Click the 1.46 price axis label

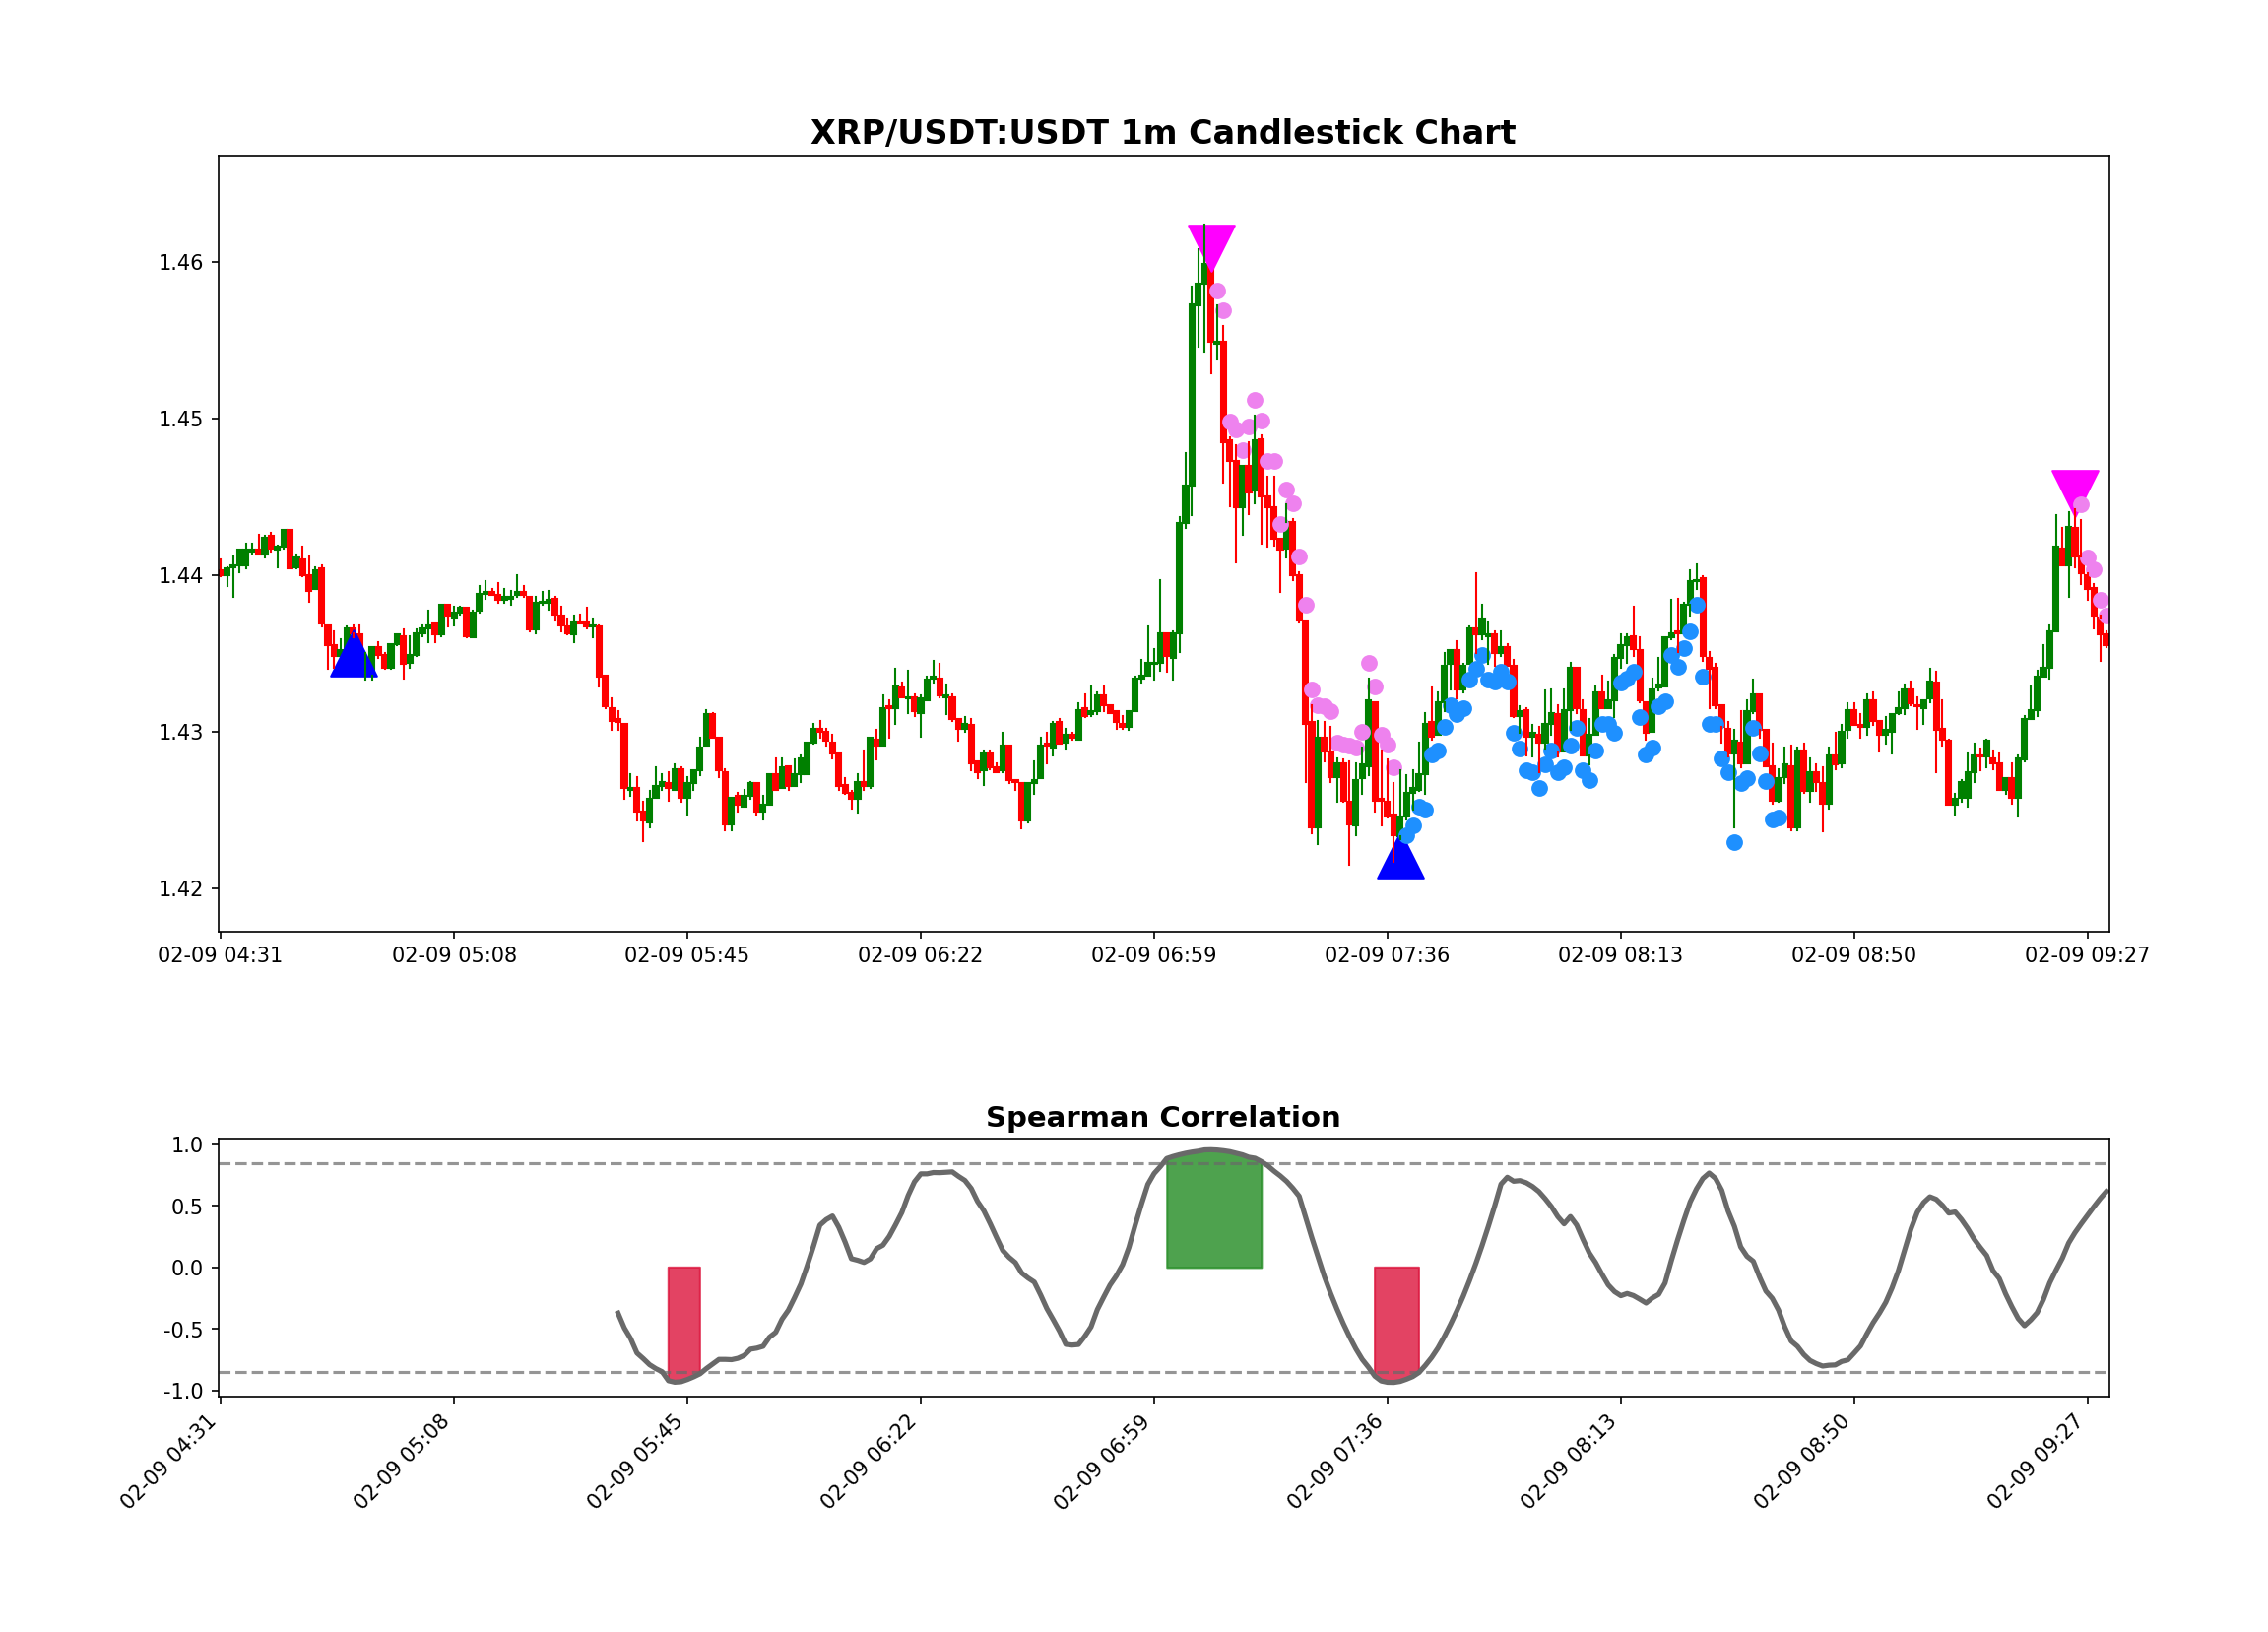point(180,263)
